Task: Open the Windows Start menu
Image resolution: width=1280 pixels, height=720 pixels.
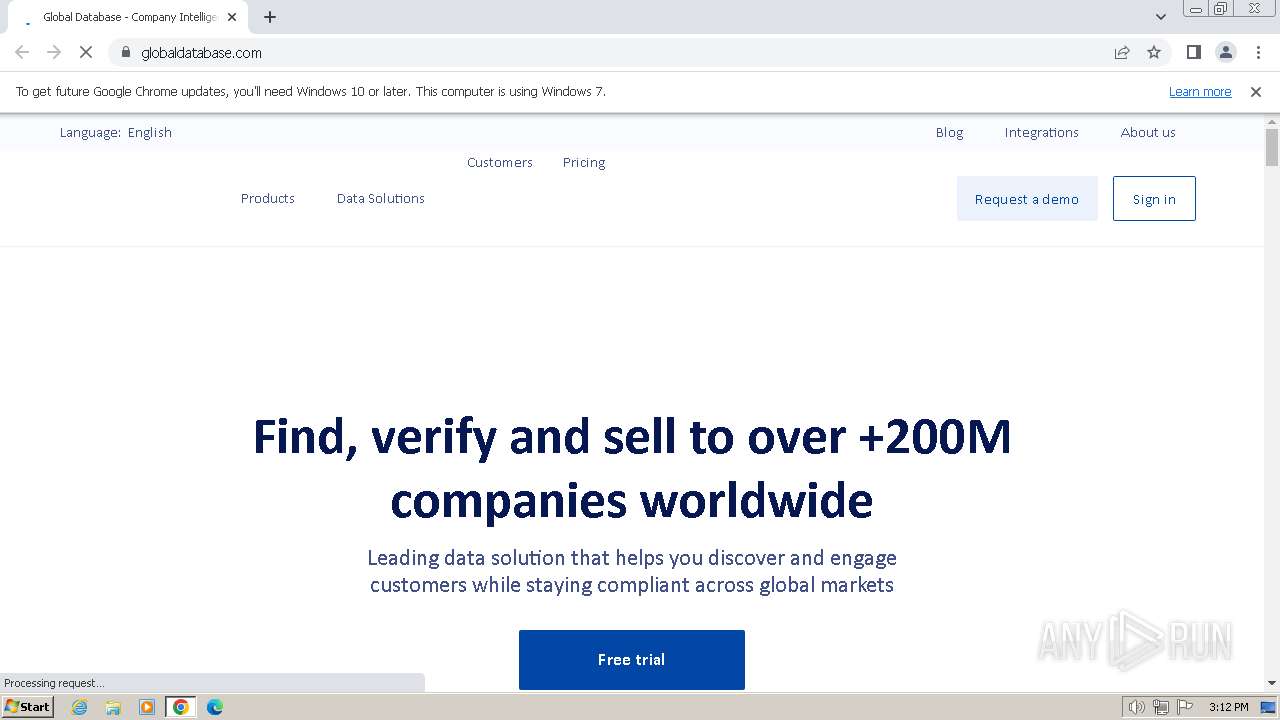Action: 28,706
